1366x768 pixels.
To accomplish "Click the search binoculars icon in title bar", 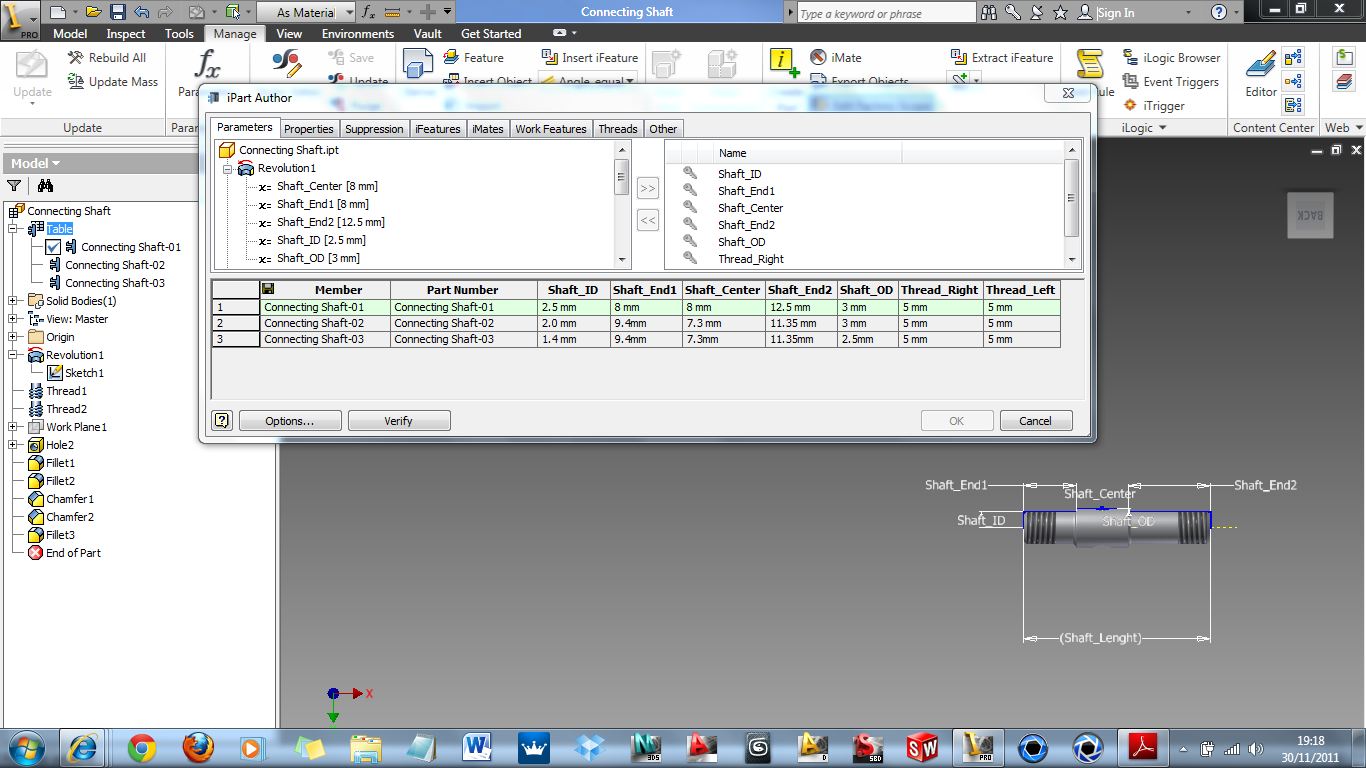I will (989, 12).
